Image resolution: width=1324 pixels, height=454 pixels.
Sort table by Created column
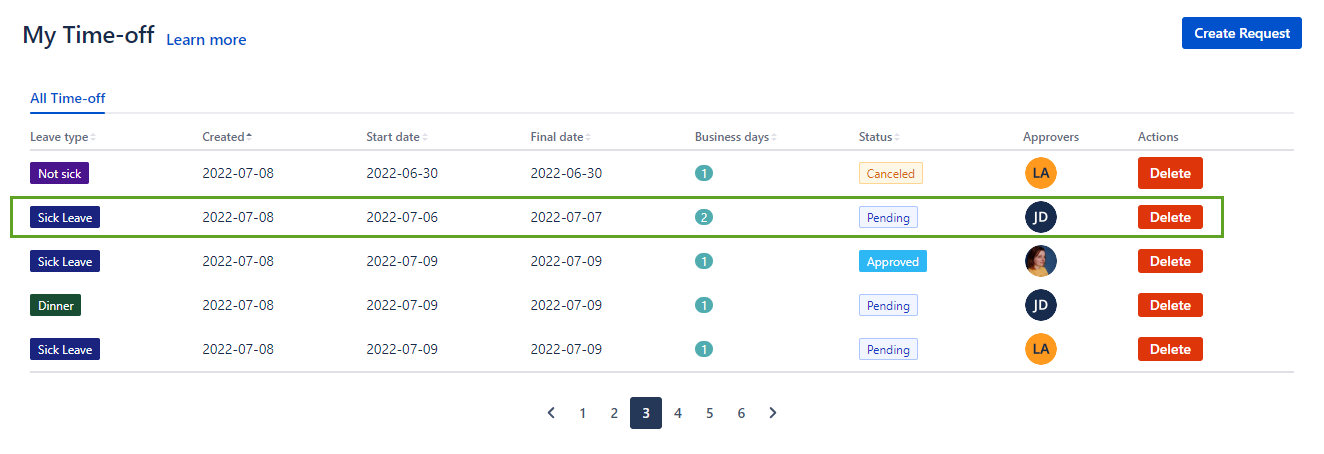point(227,137)
